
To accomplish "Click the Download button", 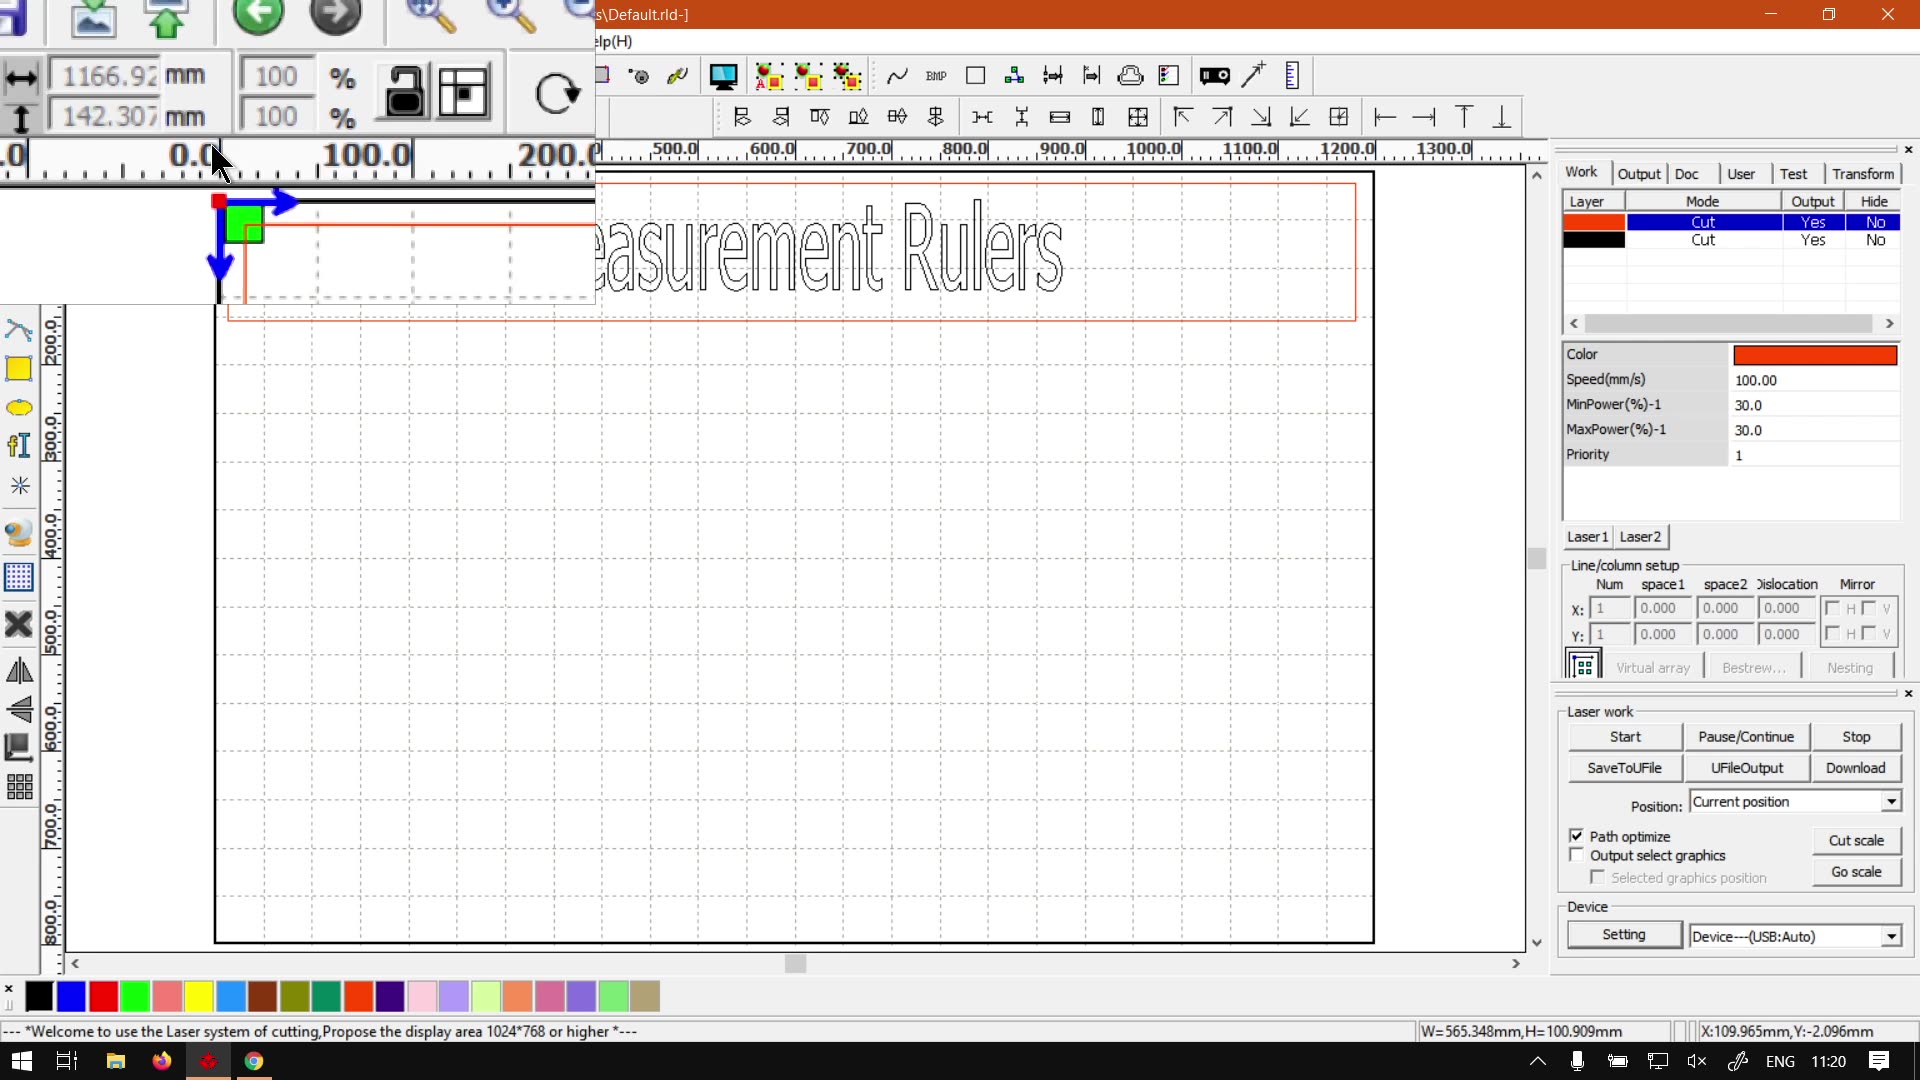I will (x=1855, y=768).
